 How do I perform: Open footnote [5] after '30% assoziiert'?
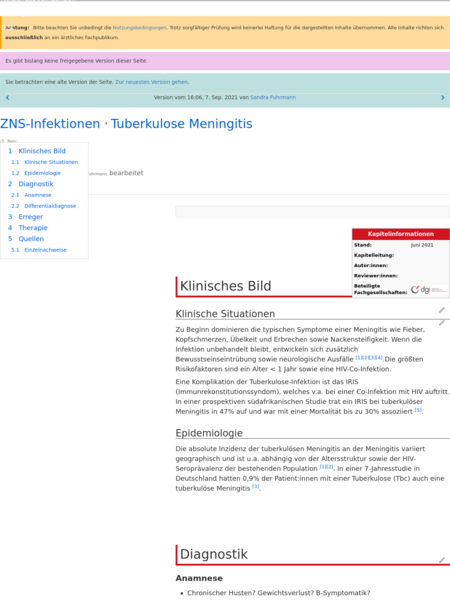(x=418, y=410)
